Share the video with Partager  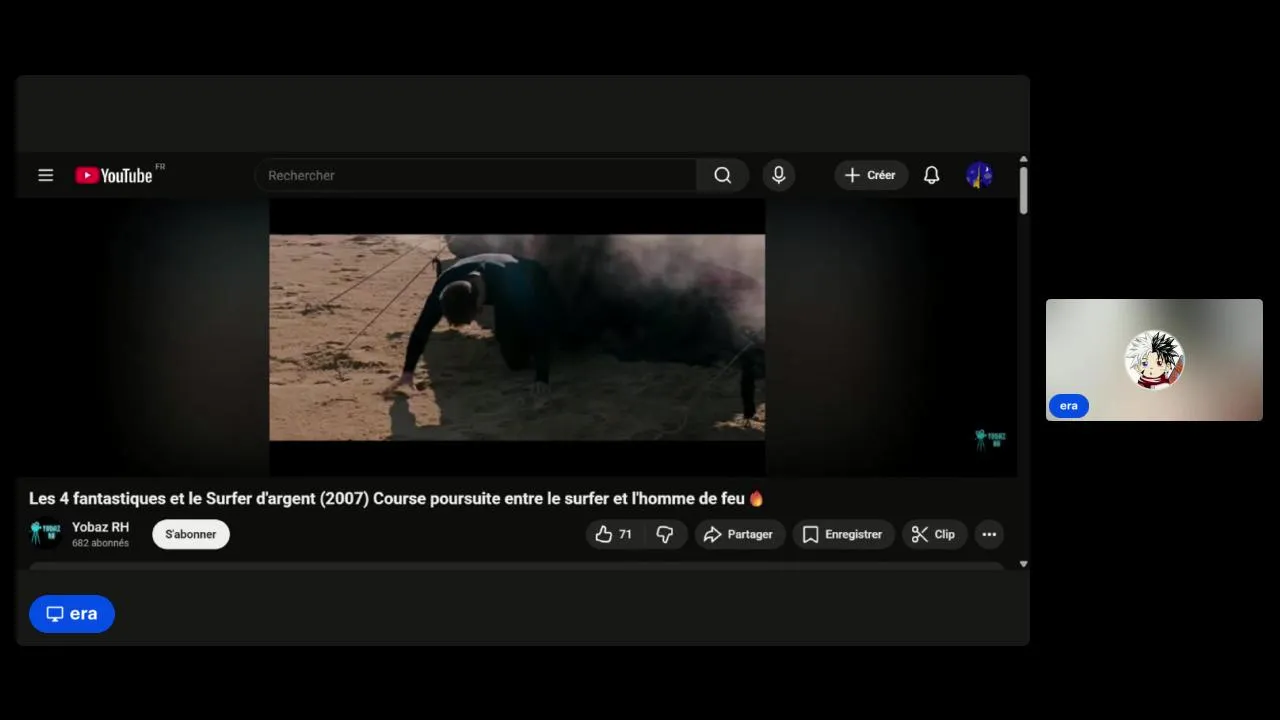(739, 534)
